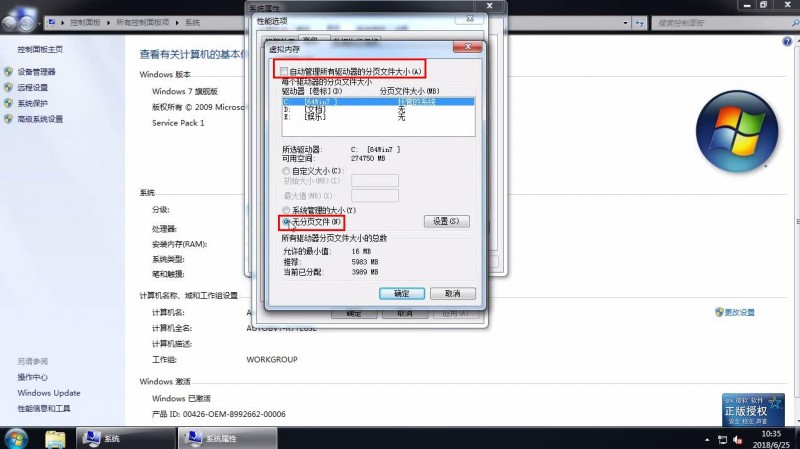Click the refresh button beside the address bar

click(x=639, y=23)
